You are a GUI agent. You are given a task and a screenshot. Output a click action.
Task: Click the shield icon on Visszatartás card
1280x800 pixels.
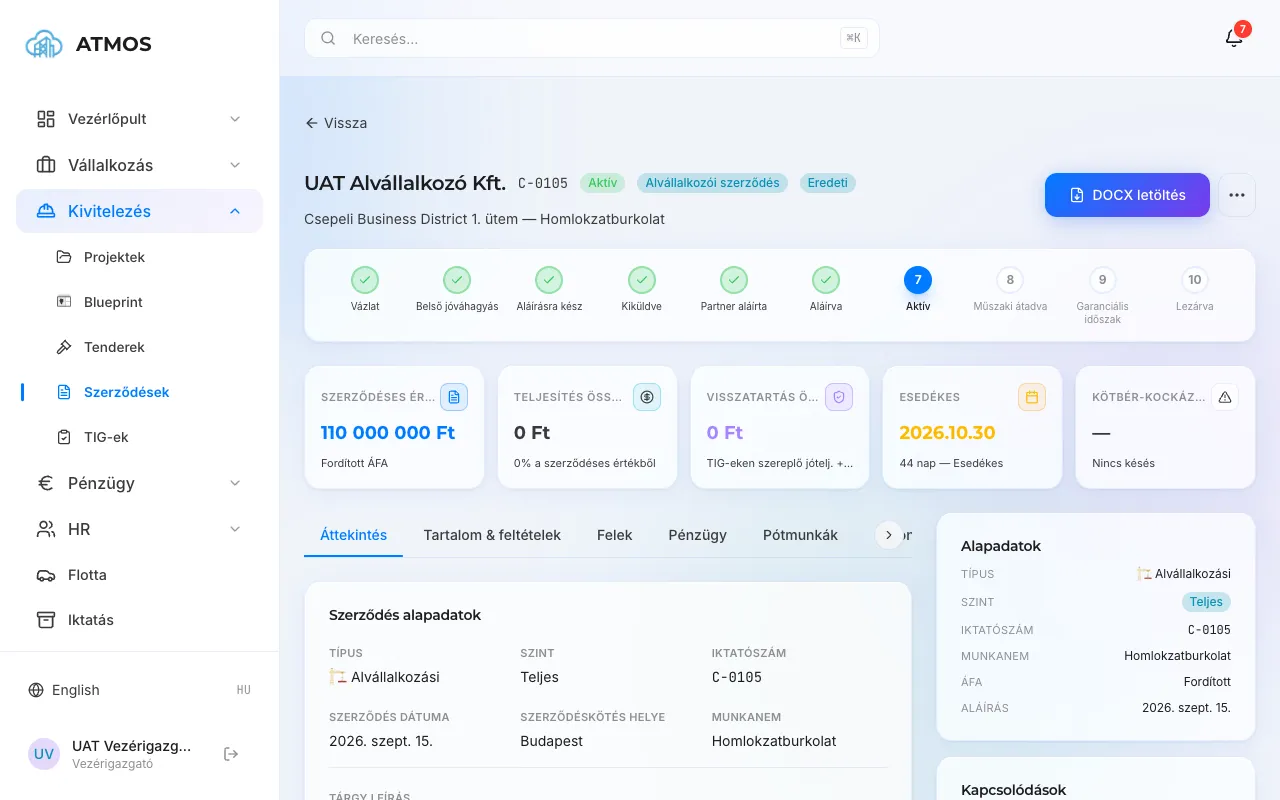(x=839, y=397)
